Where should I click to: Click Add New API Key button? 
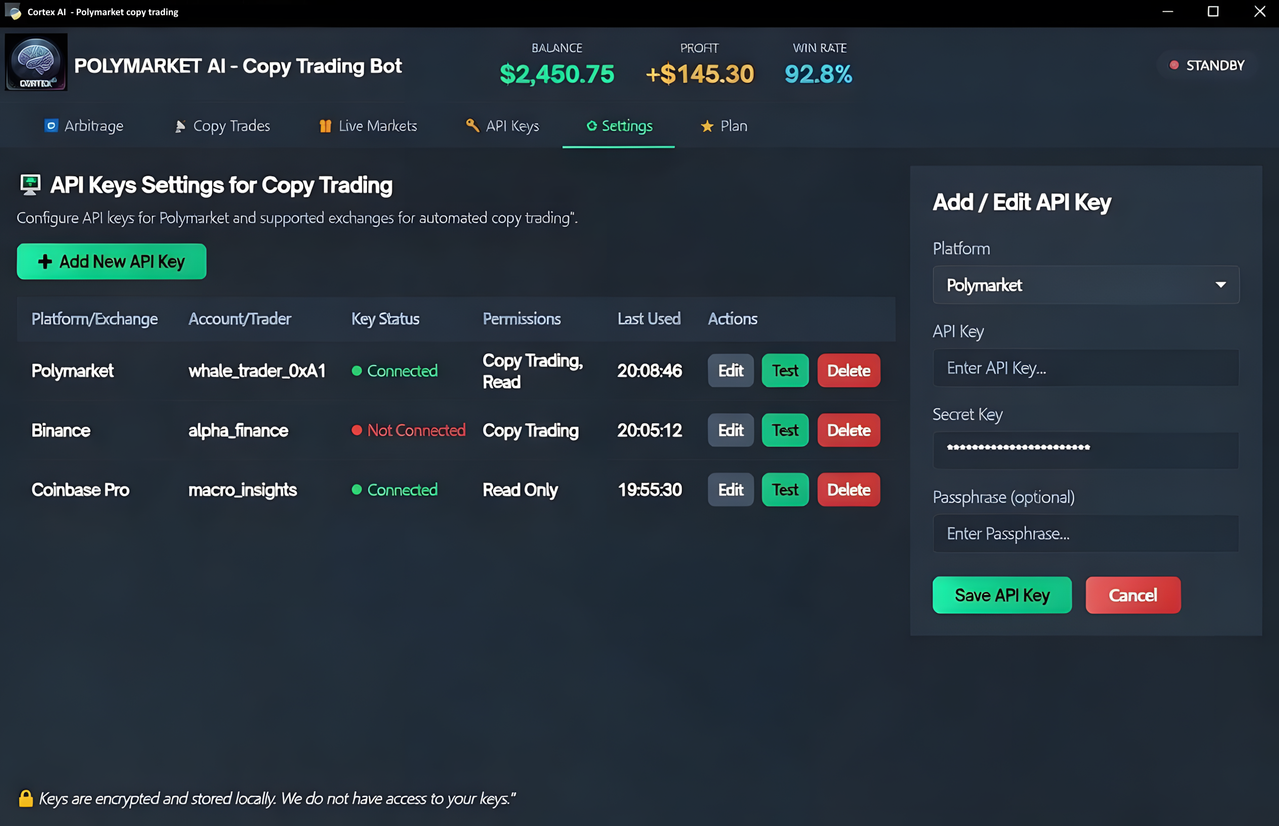pos(112,262)
